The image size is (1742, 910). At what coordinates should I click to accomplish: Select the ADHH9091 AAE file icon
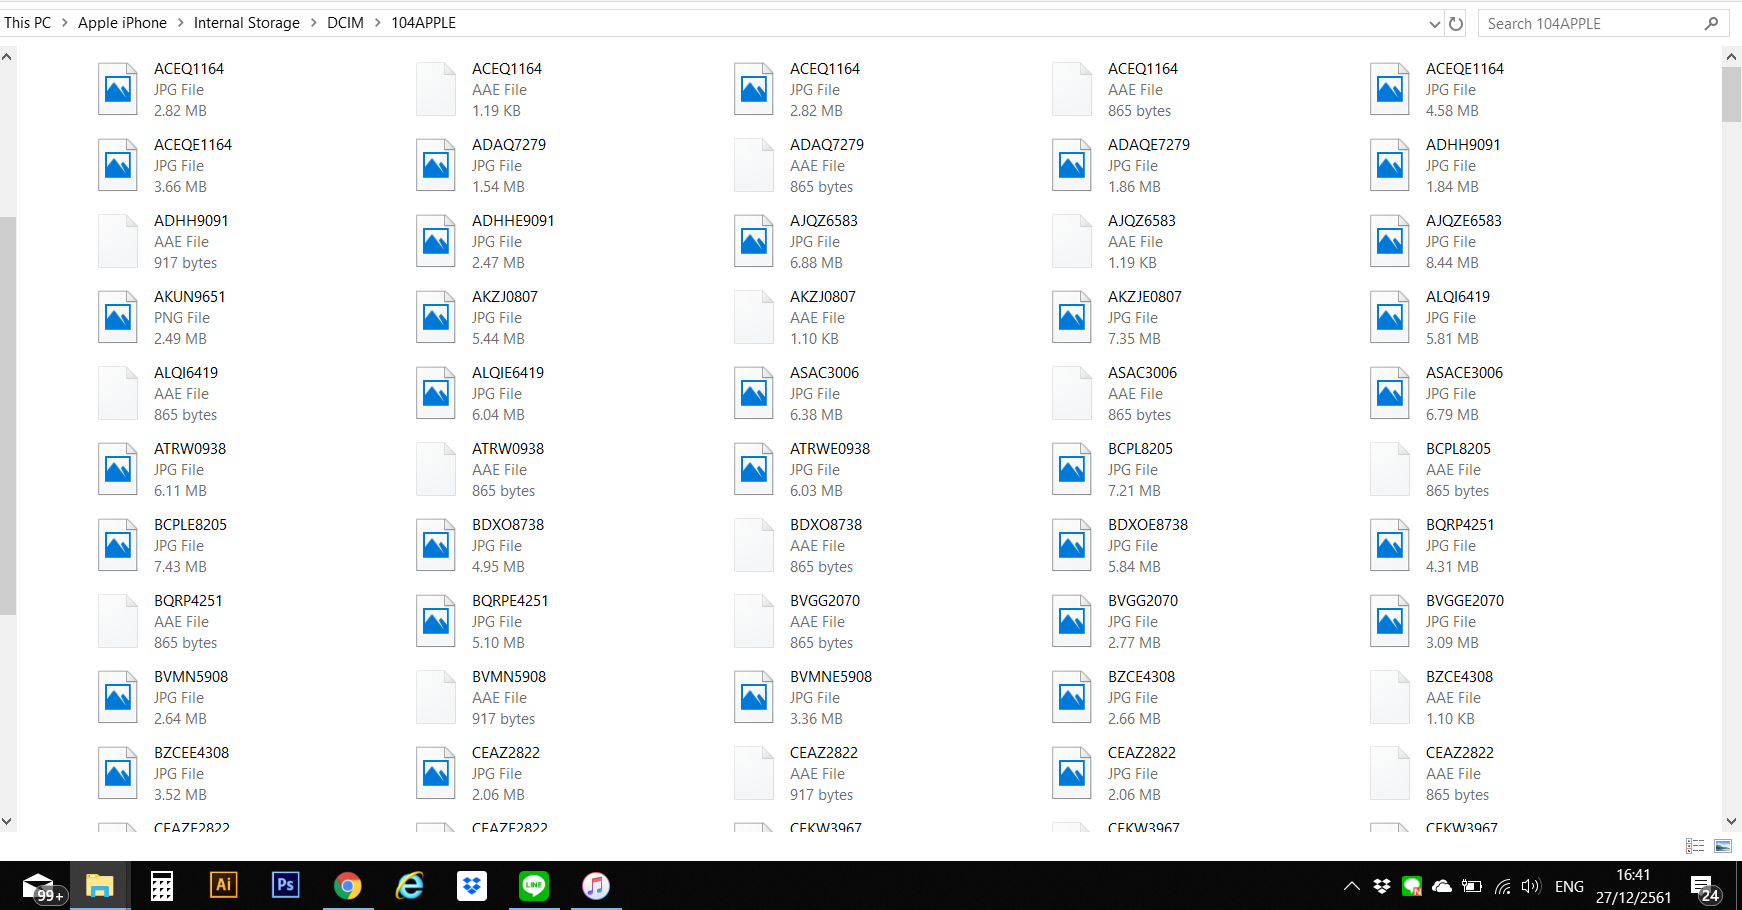(x=118, y=241)
